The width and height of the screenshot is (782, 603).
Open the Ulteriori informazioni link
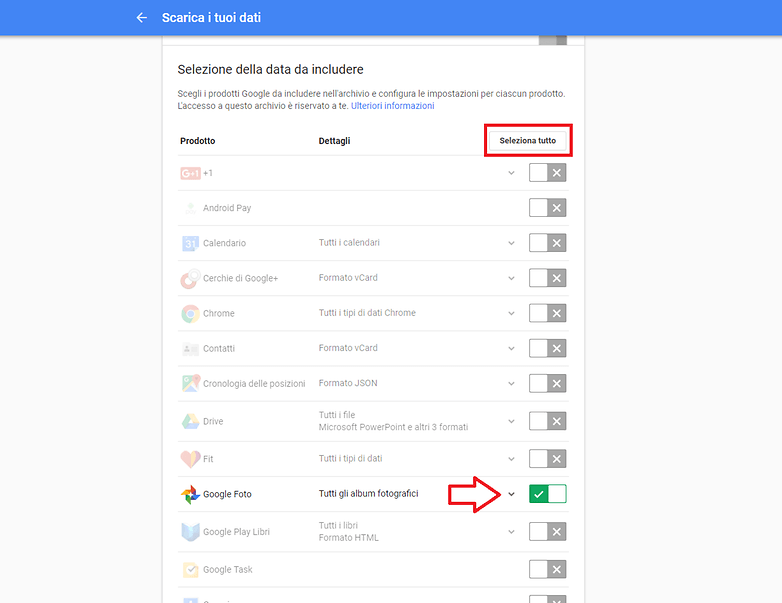[x=392, y=106]
